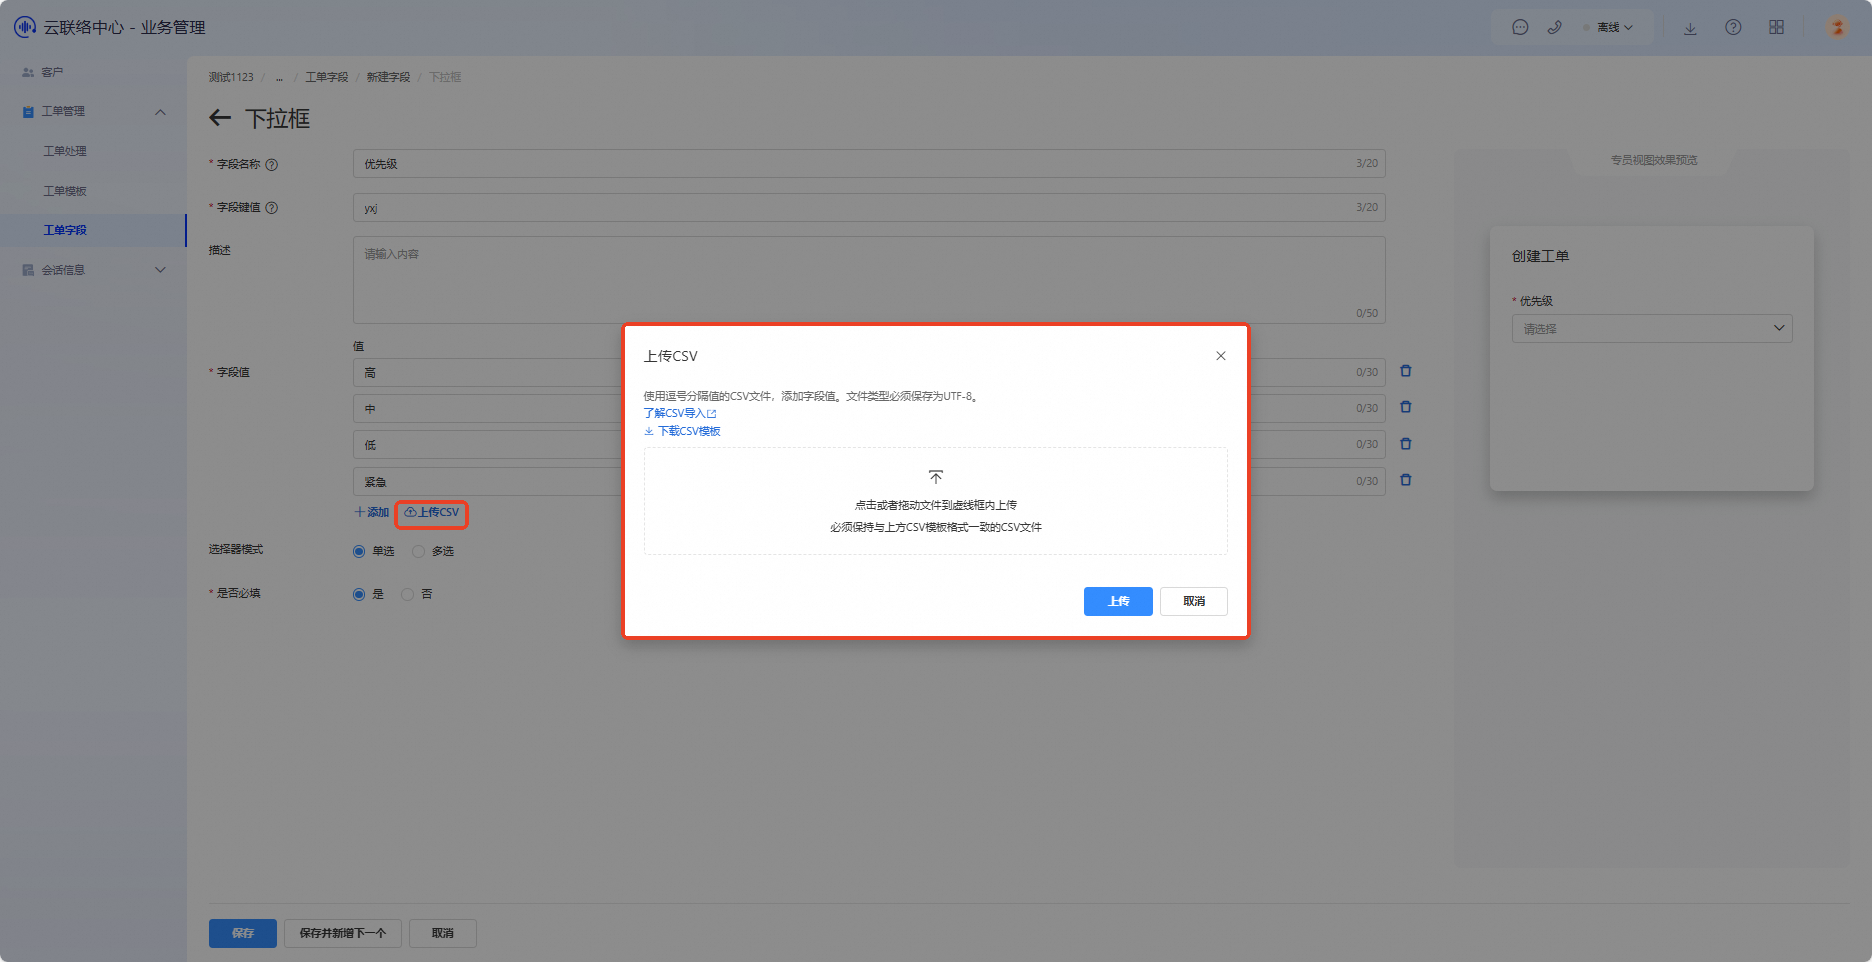Viewport: 1872px width, 962px height.
Task: Click the help icon next to 字段键值
Action: coord(272,208)
